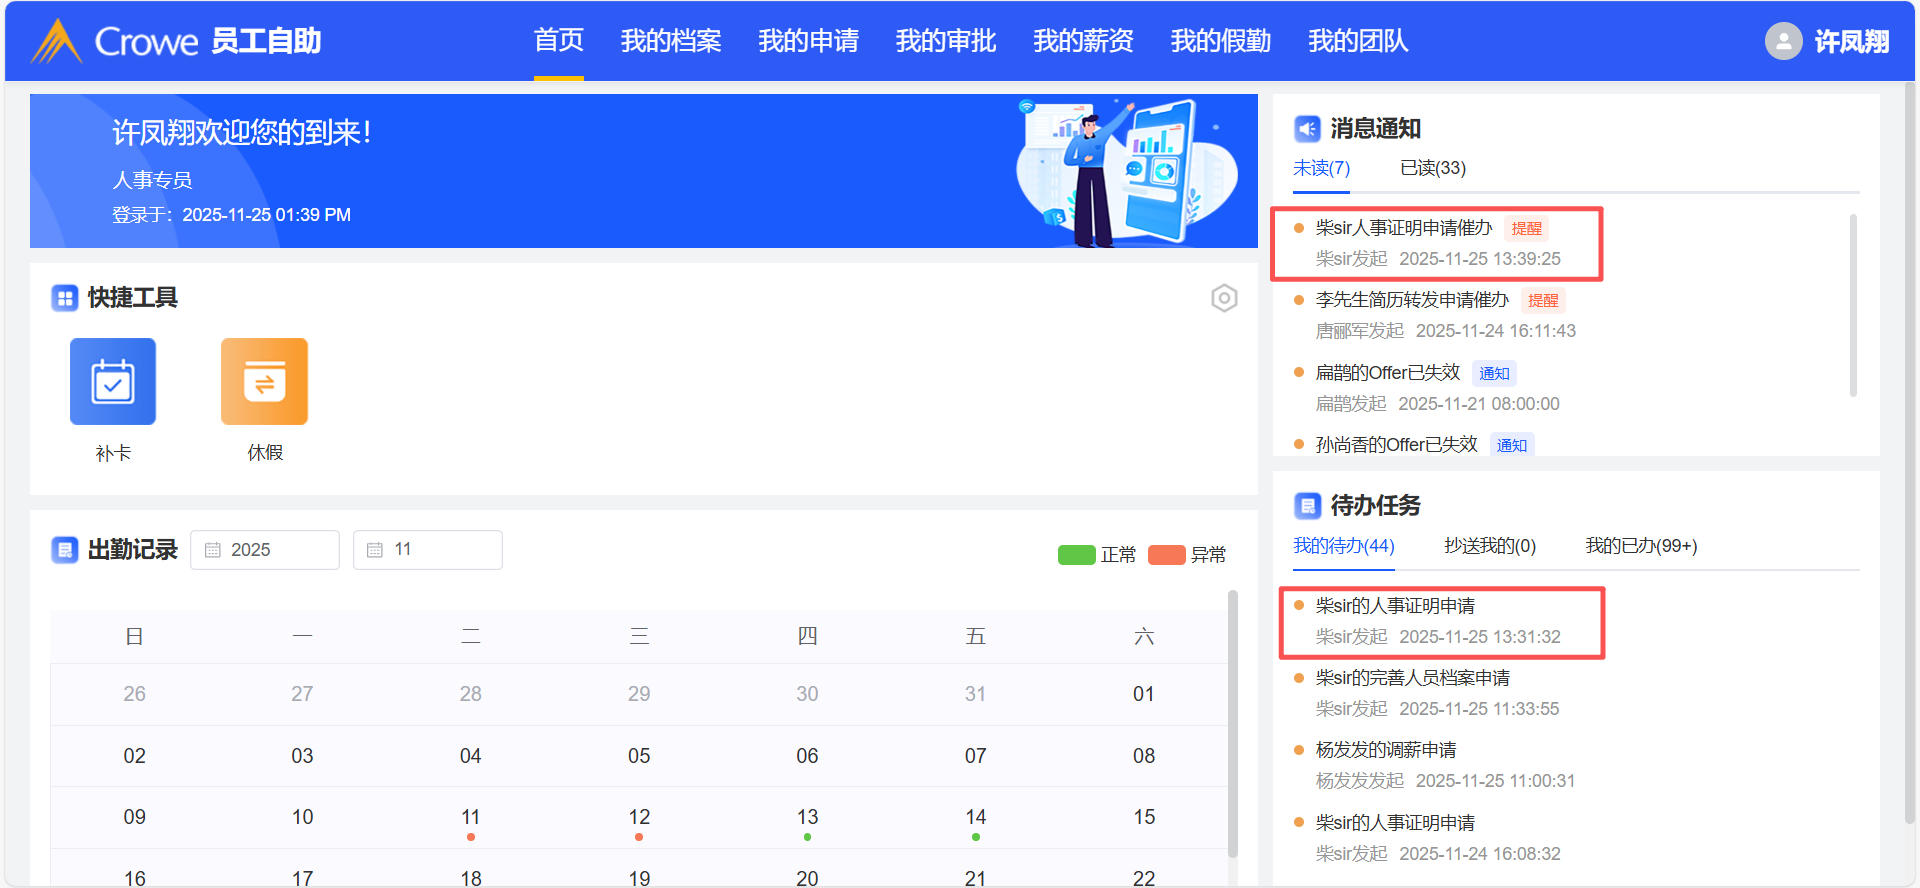Select date 13 in attendance calendar
Screen dimensions: 1920x888
pos(807,817)
